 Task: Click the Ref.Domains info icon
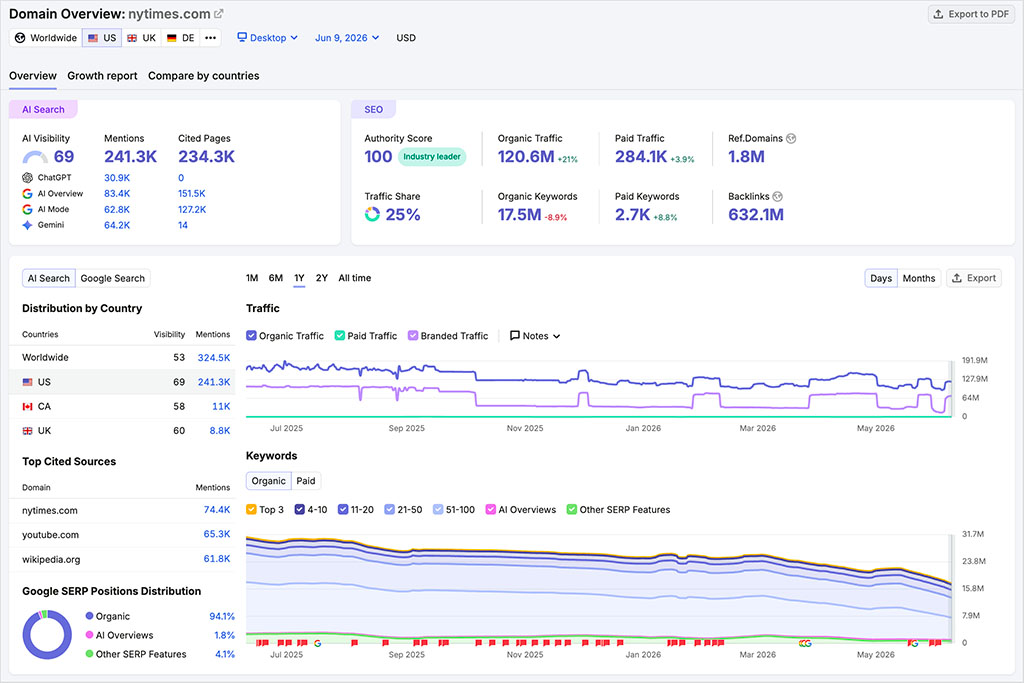tap(791, 138)
